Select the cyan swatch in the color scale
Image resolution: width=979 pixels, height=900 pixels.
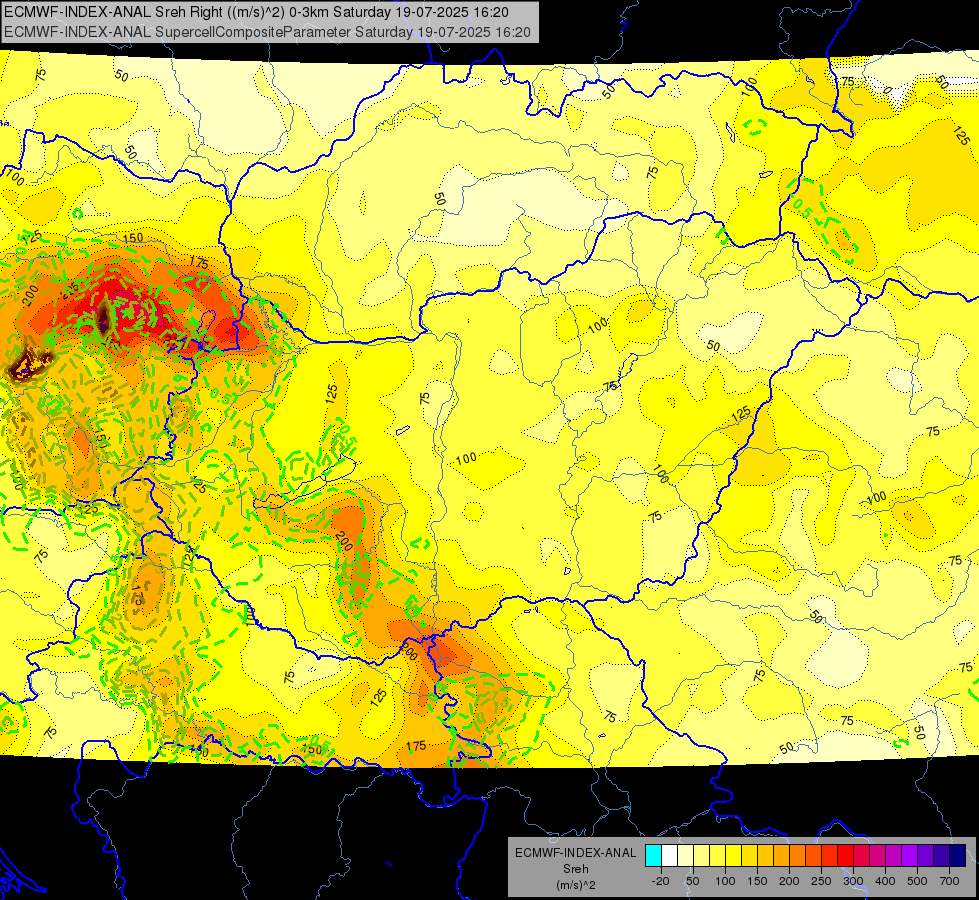[654, 856]
